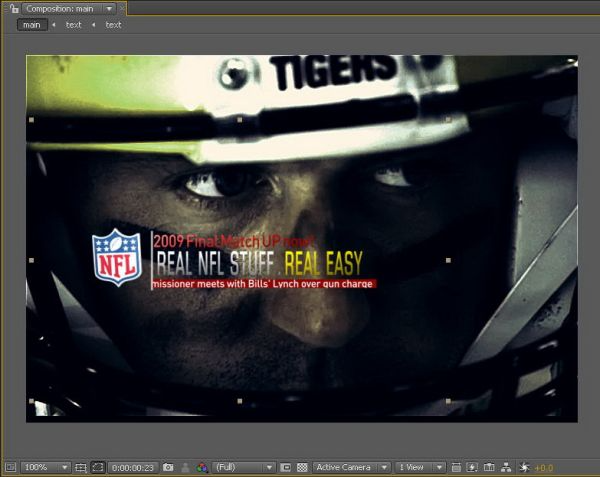
Task: Click the current time 0:00:00:23 field
Action: 133,467
